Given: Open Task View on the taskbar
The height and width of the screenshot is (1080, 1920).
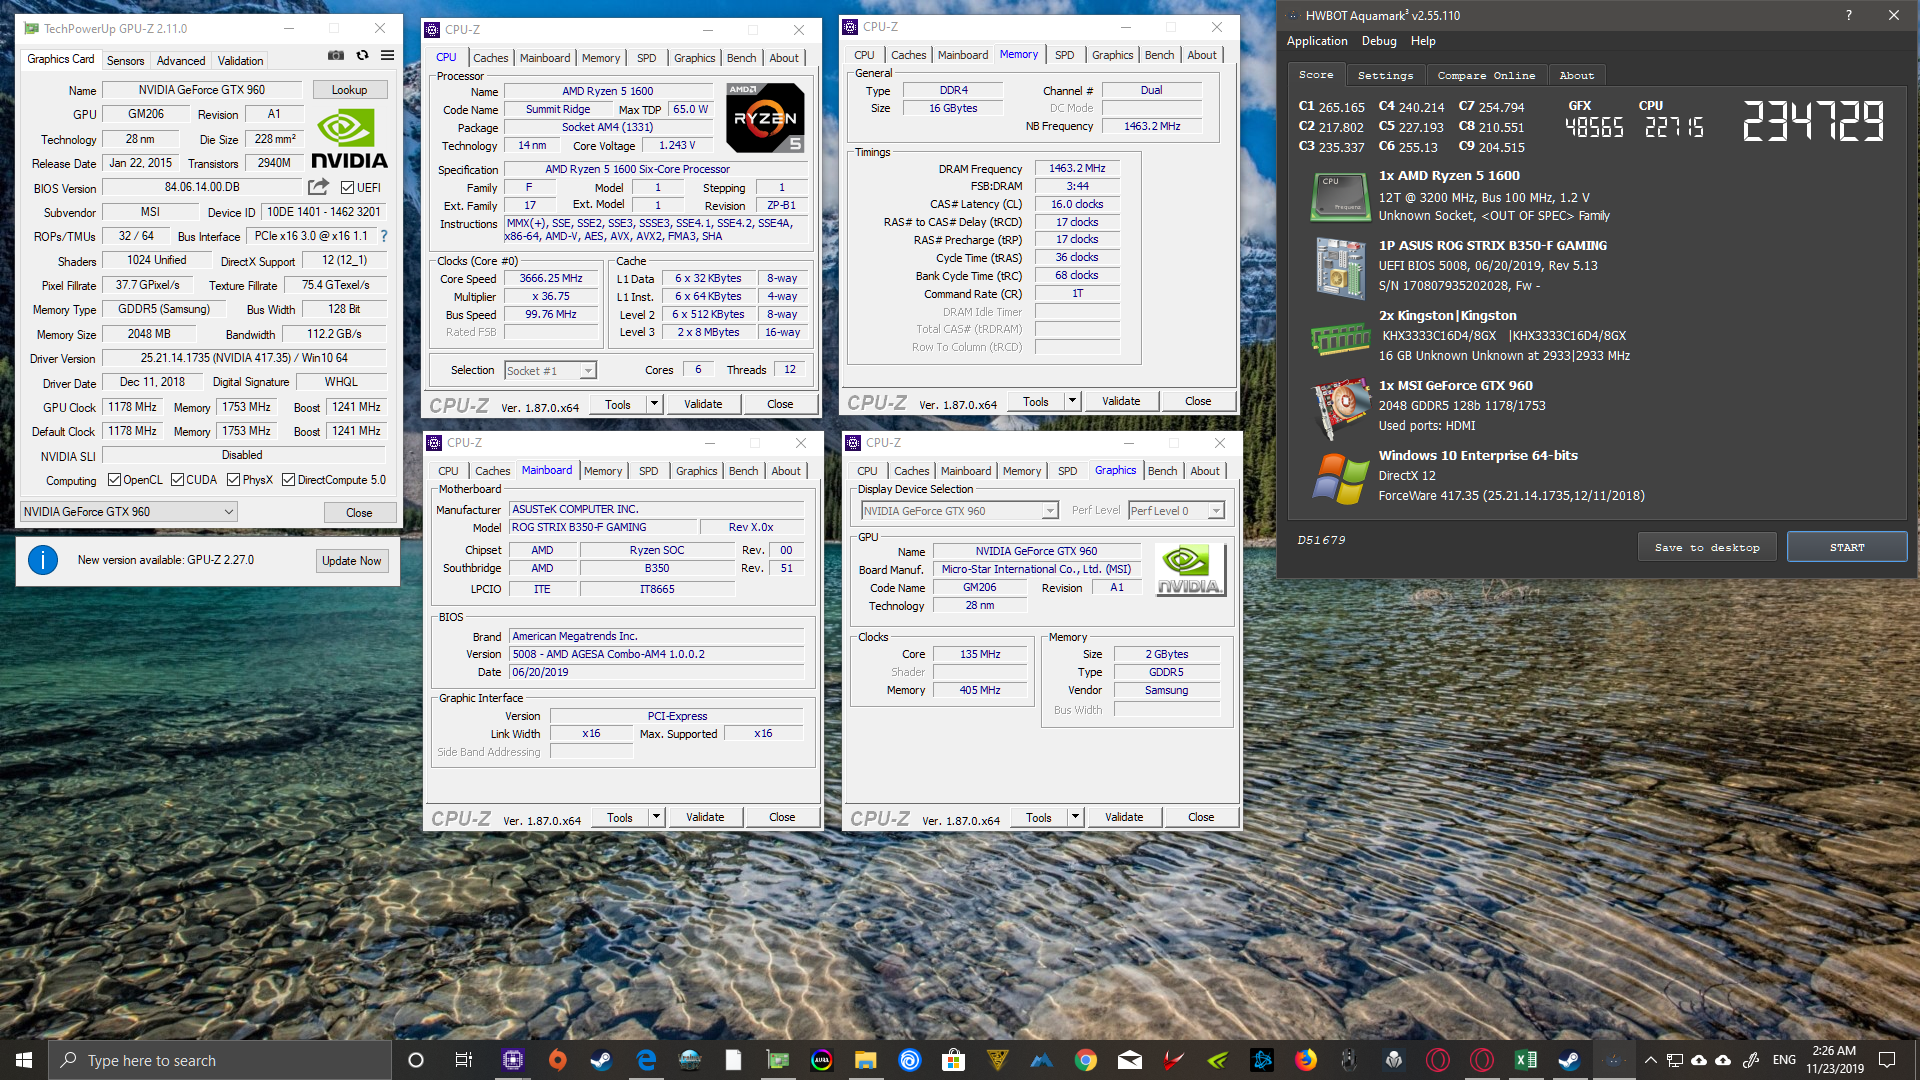Looking at the screenshot, I should 463,1060.
